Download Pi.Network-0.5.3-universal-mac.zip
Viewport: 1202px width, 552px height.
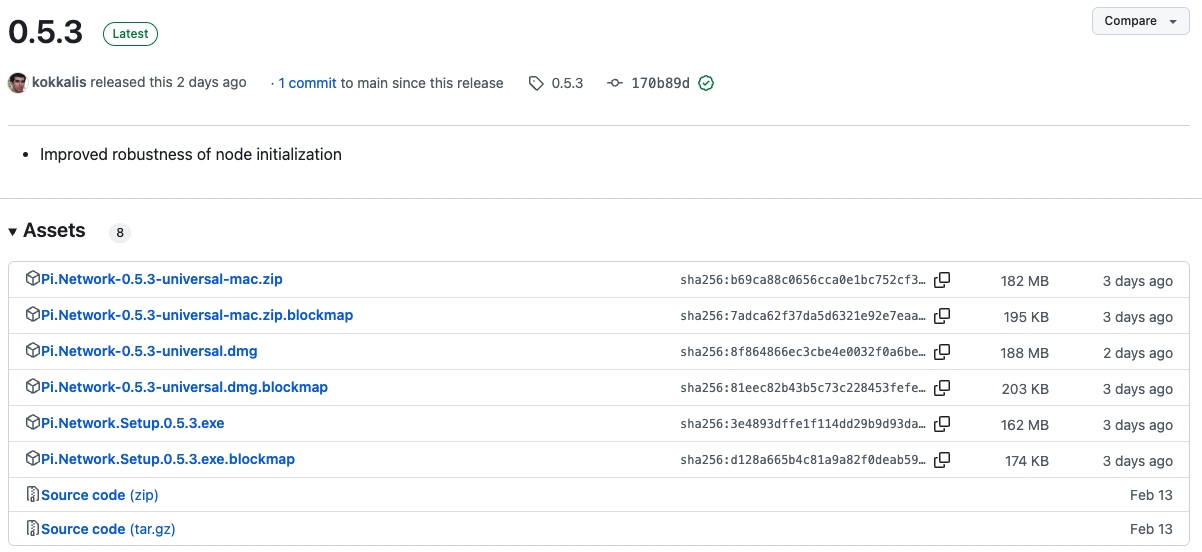(161, 279)
